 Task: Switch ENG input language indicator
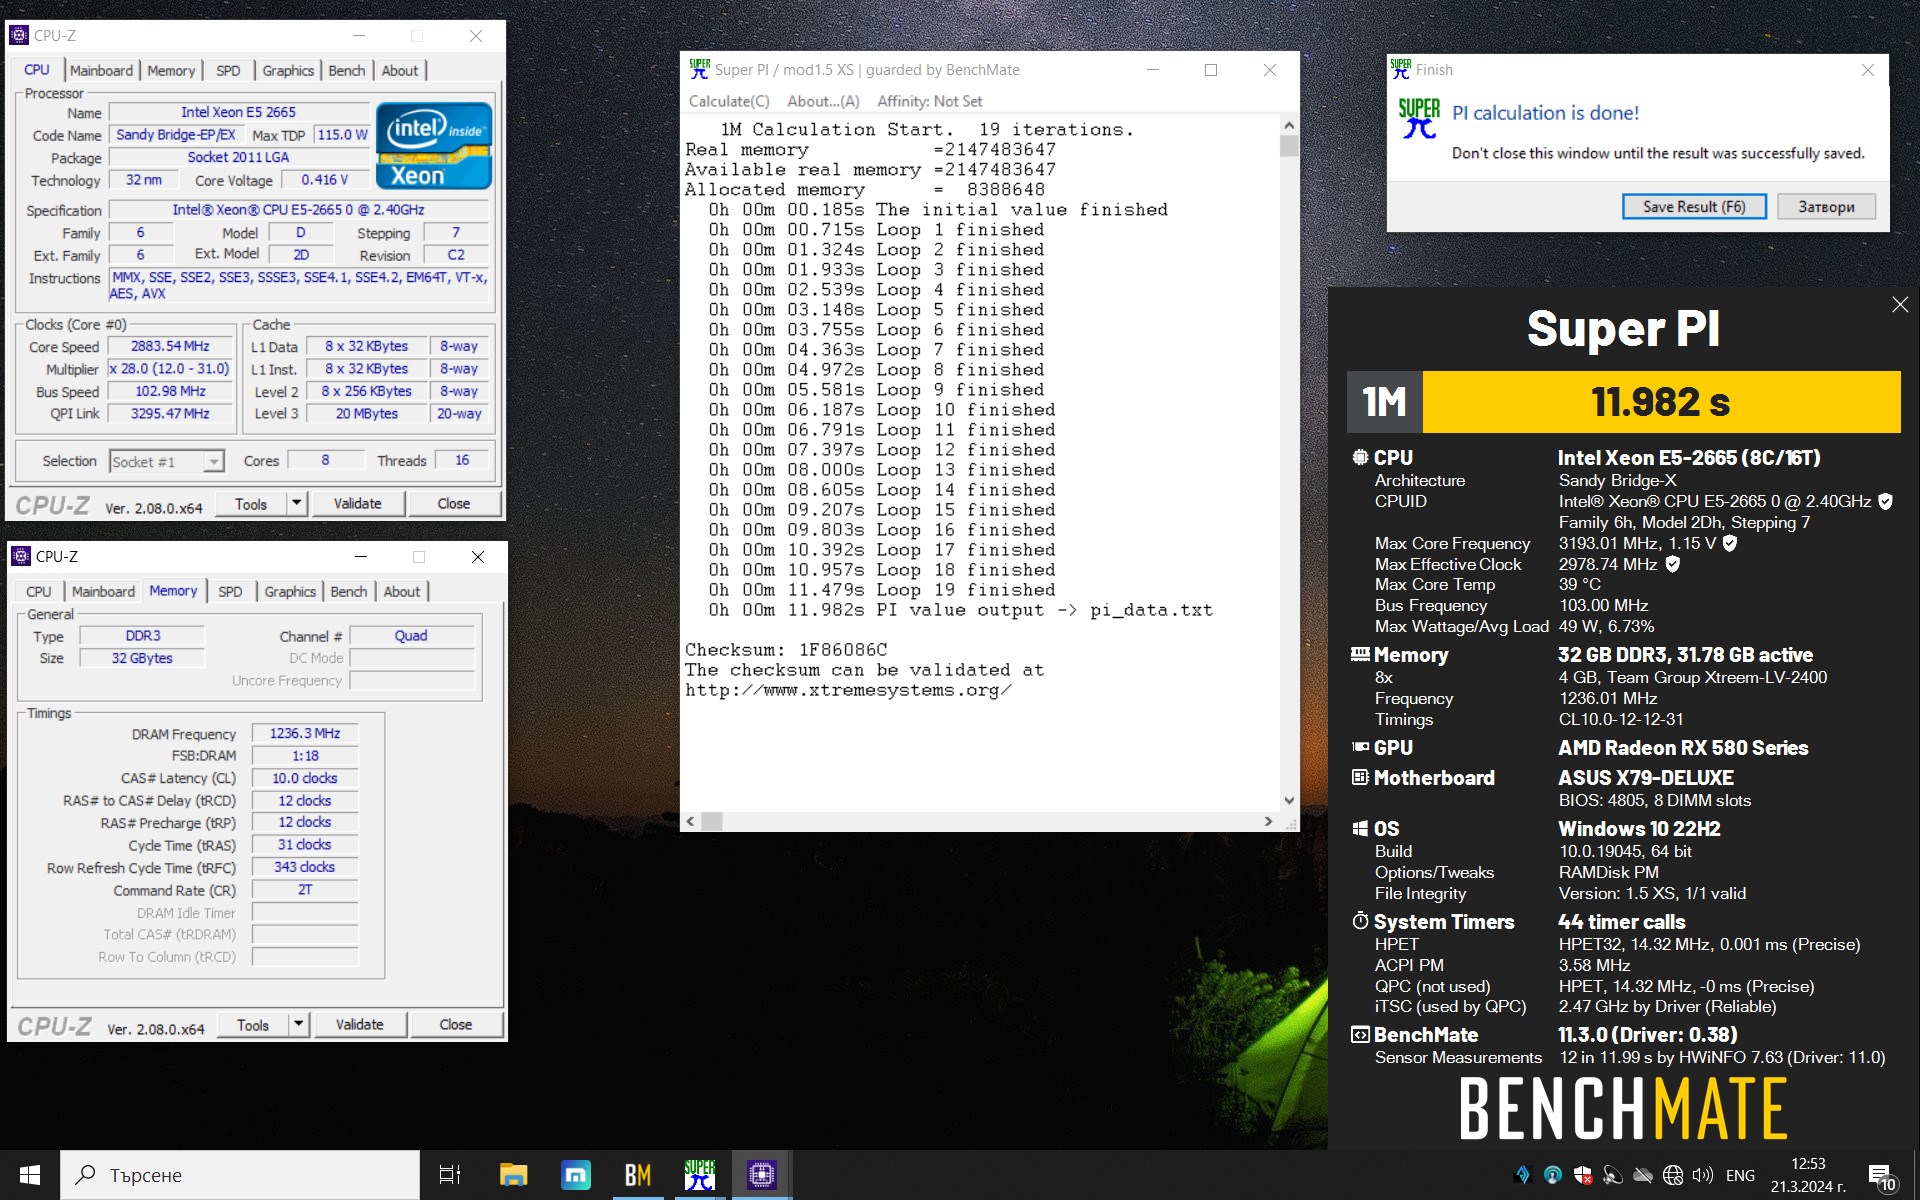[1740, 1175]
